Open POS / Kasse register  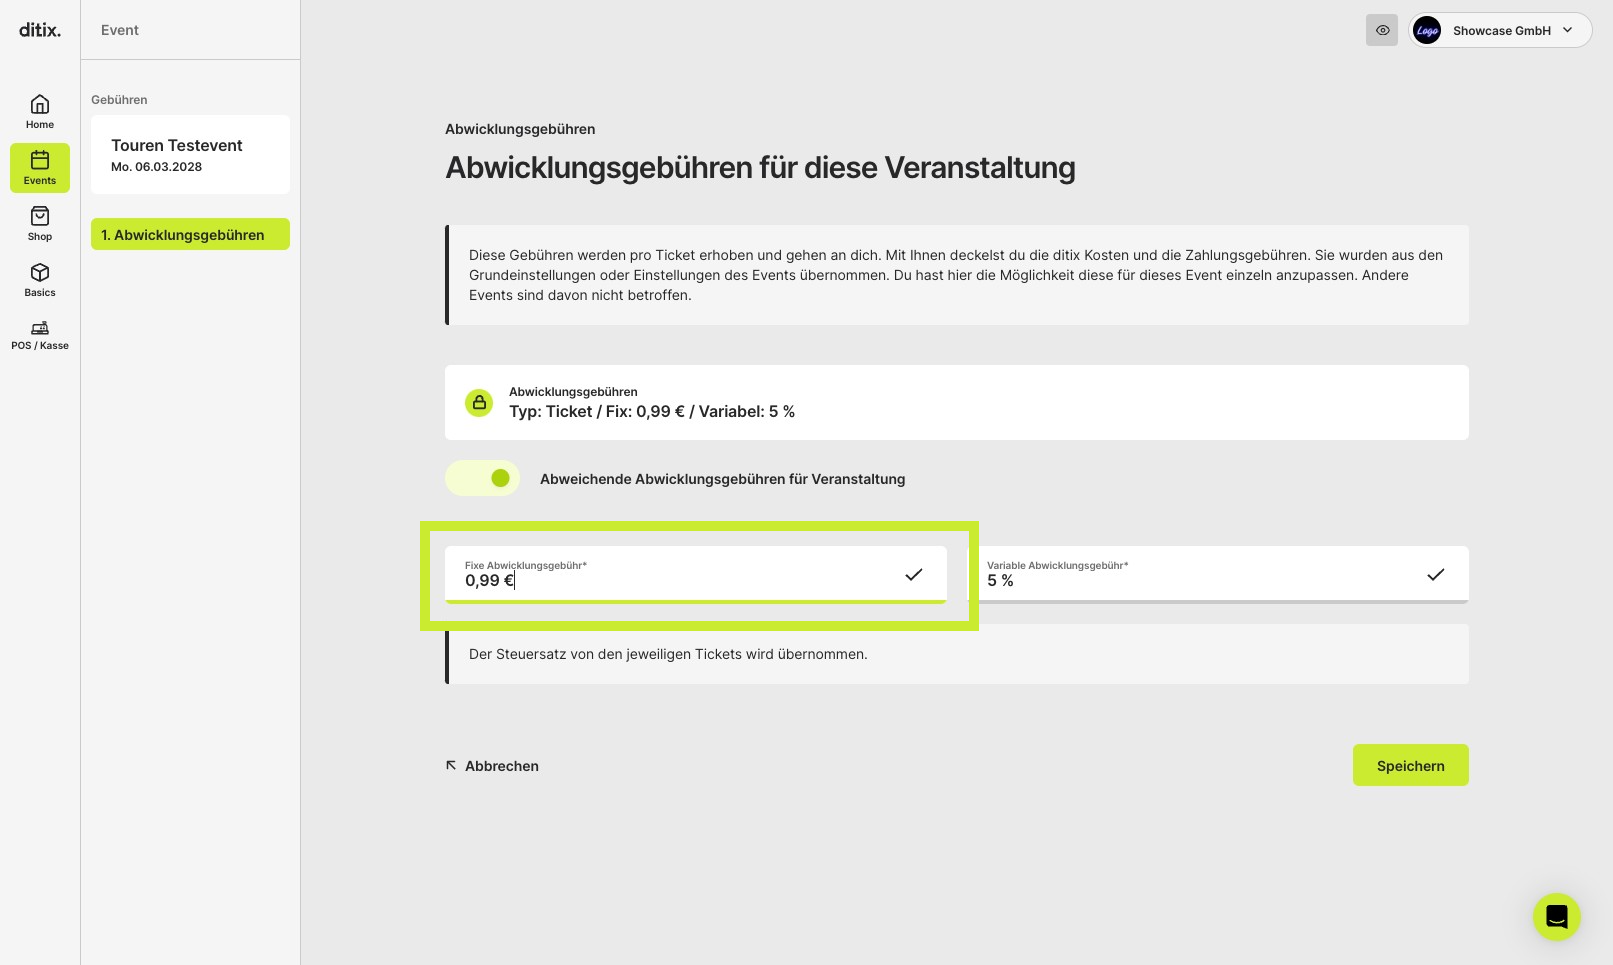coord(40,336)
